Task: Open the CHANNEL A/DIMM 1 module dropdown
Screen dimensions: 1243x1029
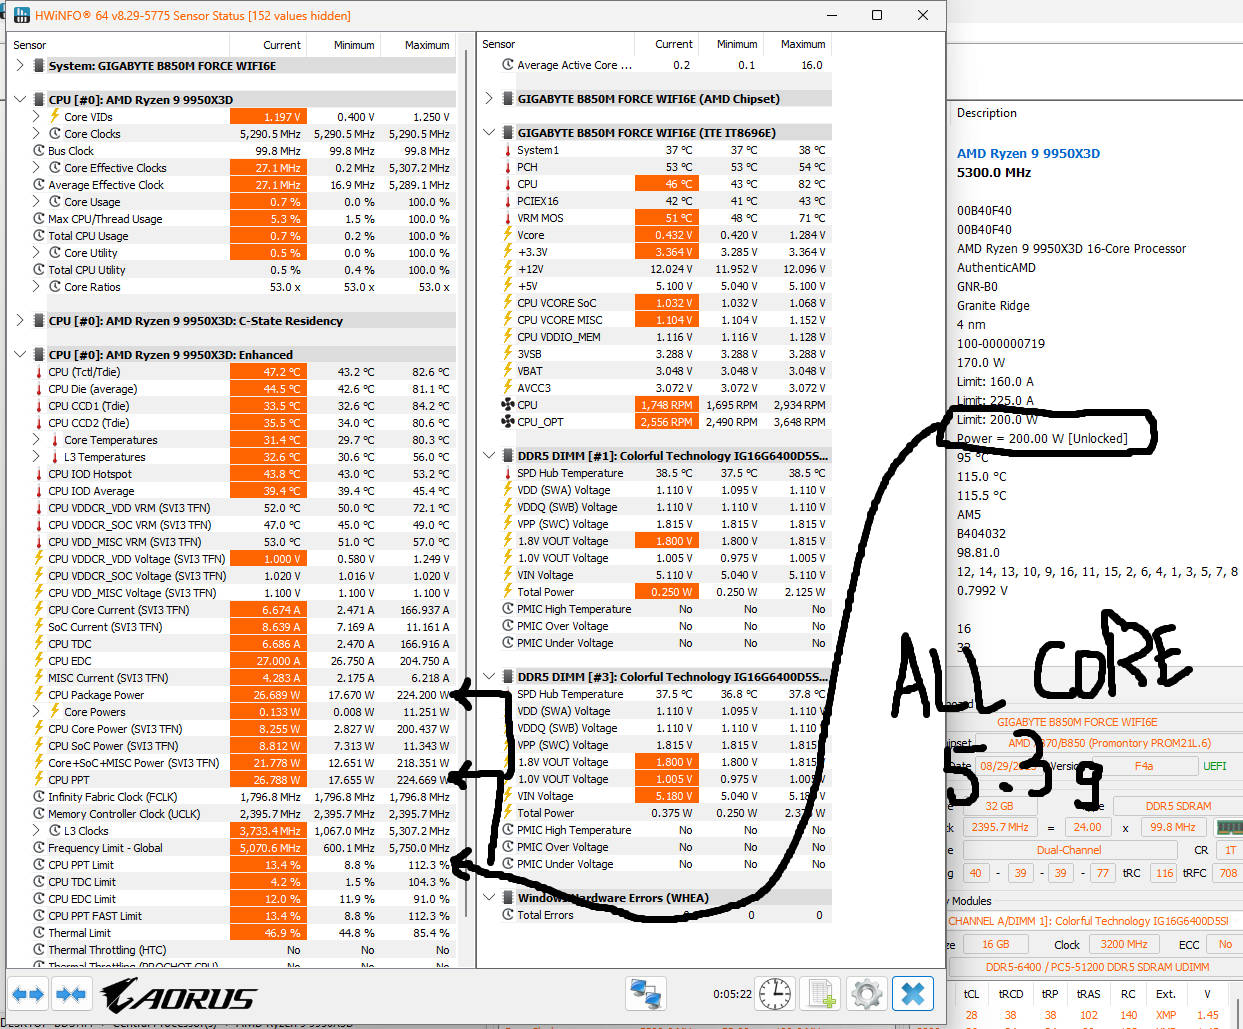Action: (x=1094, y=921)
